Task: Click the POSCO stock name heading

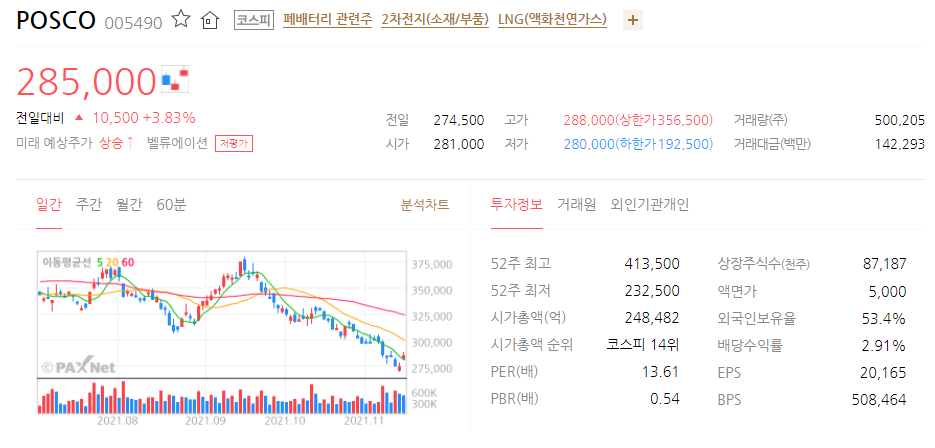Action: click(56, 21)
